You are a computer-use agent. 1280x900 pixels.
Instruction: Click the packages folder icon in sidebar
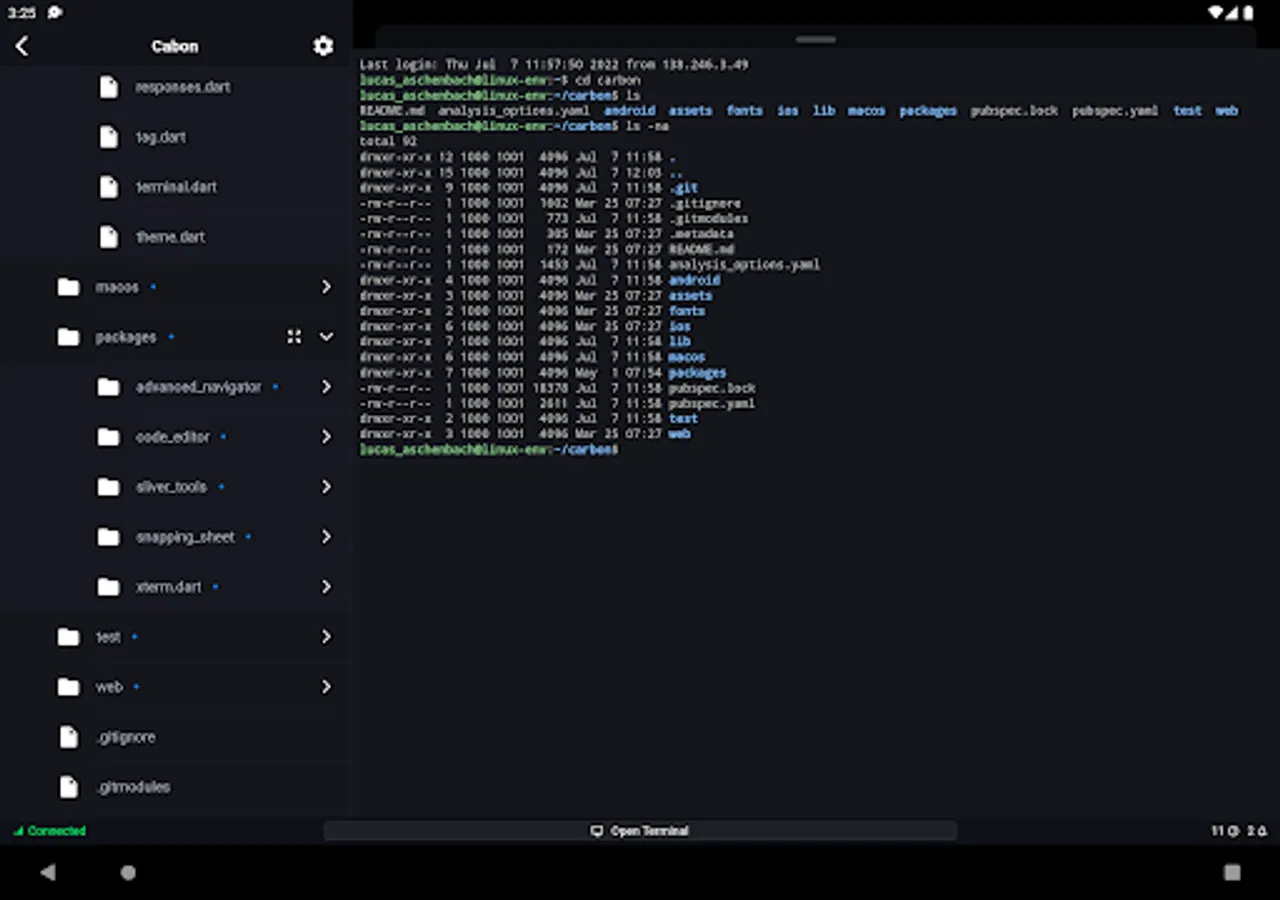tap(68, 337)
